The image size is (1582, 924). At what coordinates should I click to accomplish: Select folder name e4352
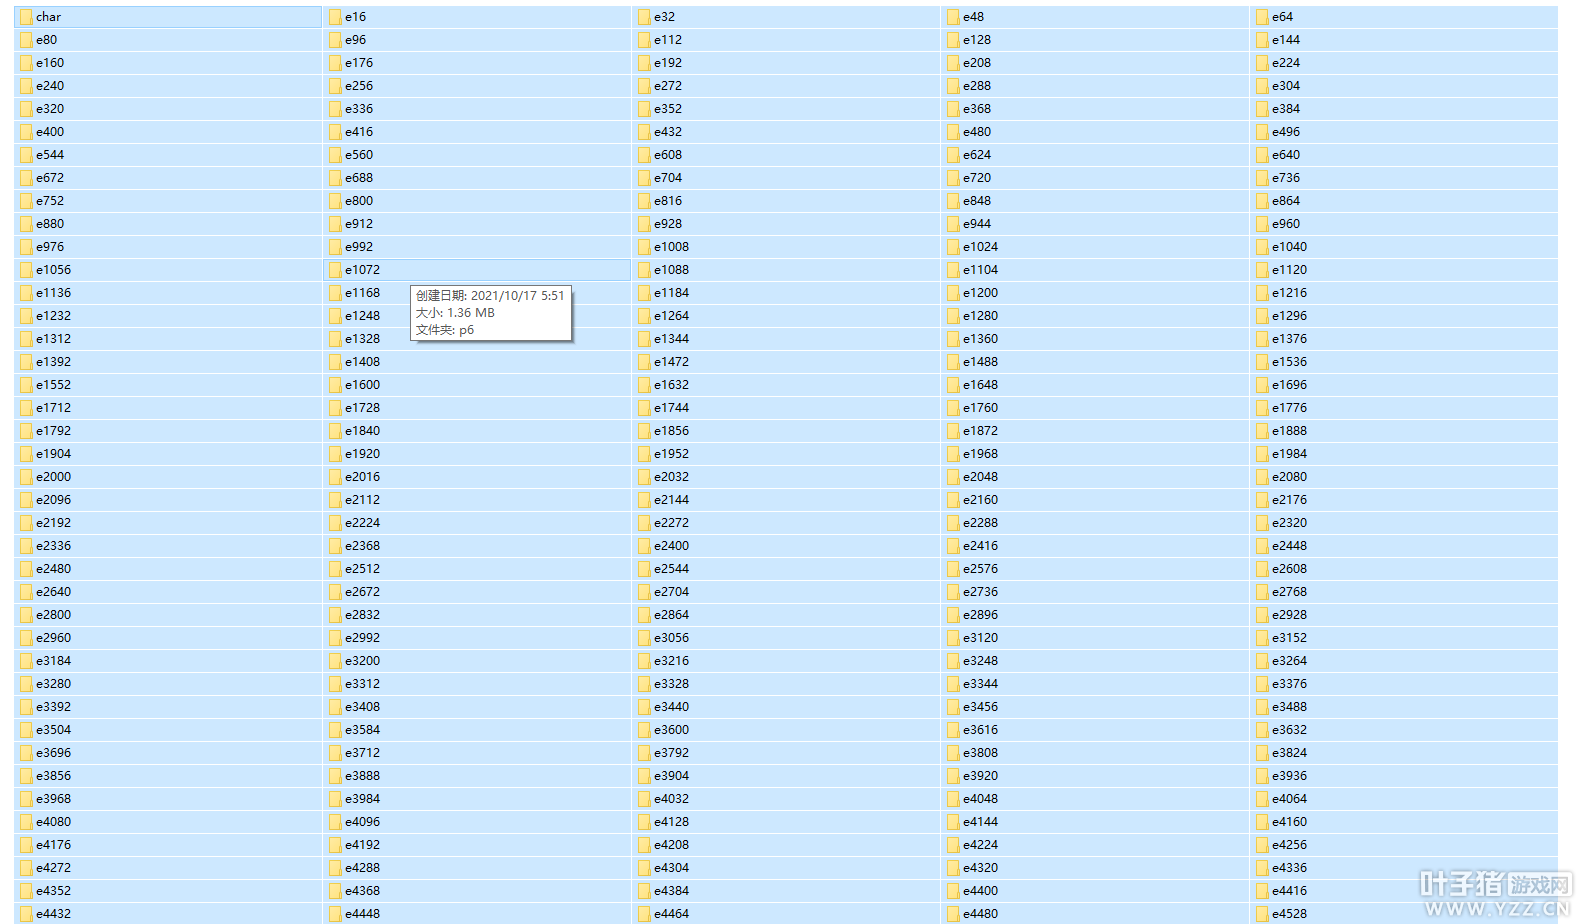point(53,891)
